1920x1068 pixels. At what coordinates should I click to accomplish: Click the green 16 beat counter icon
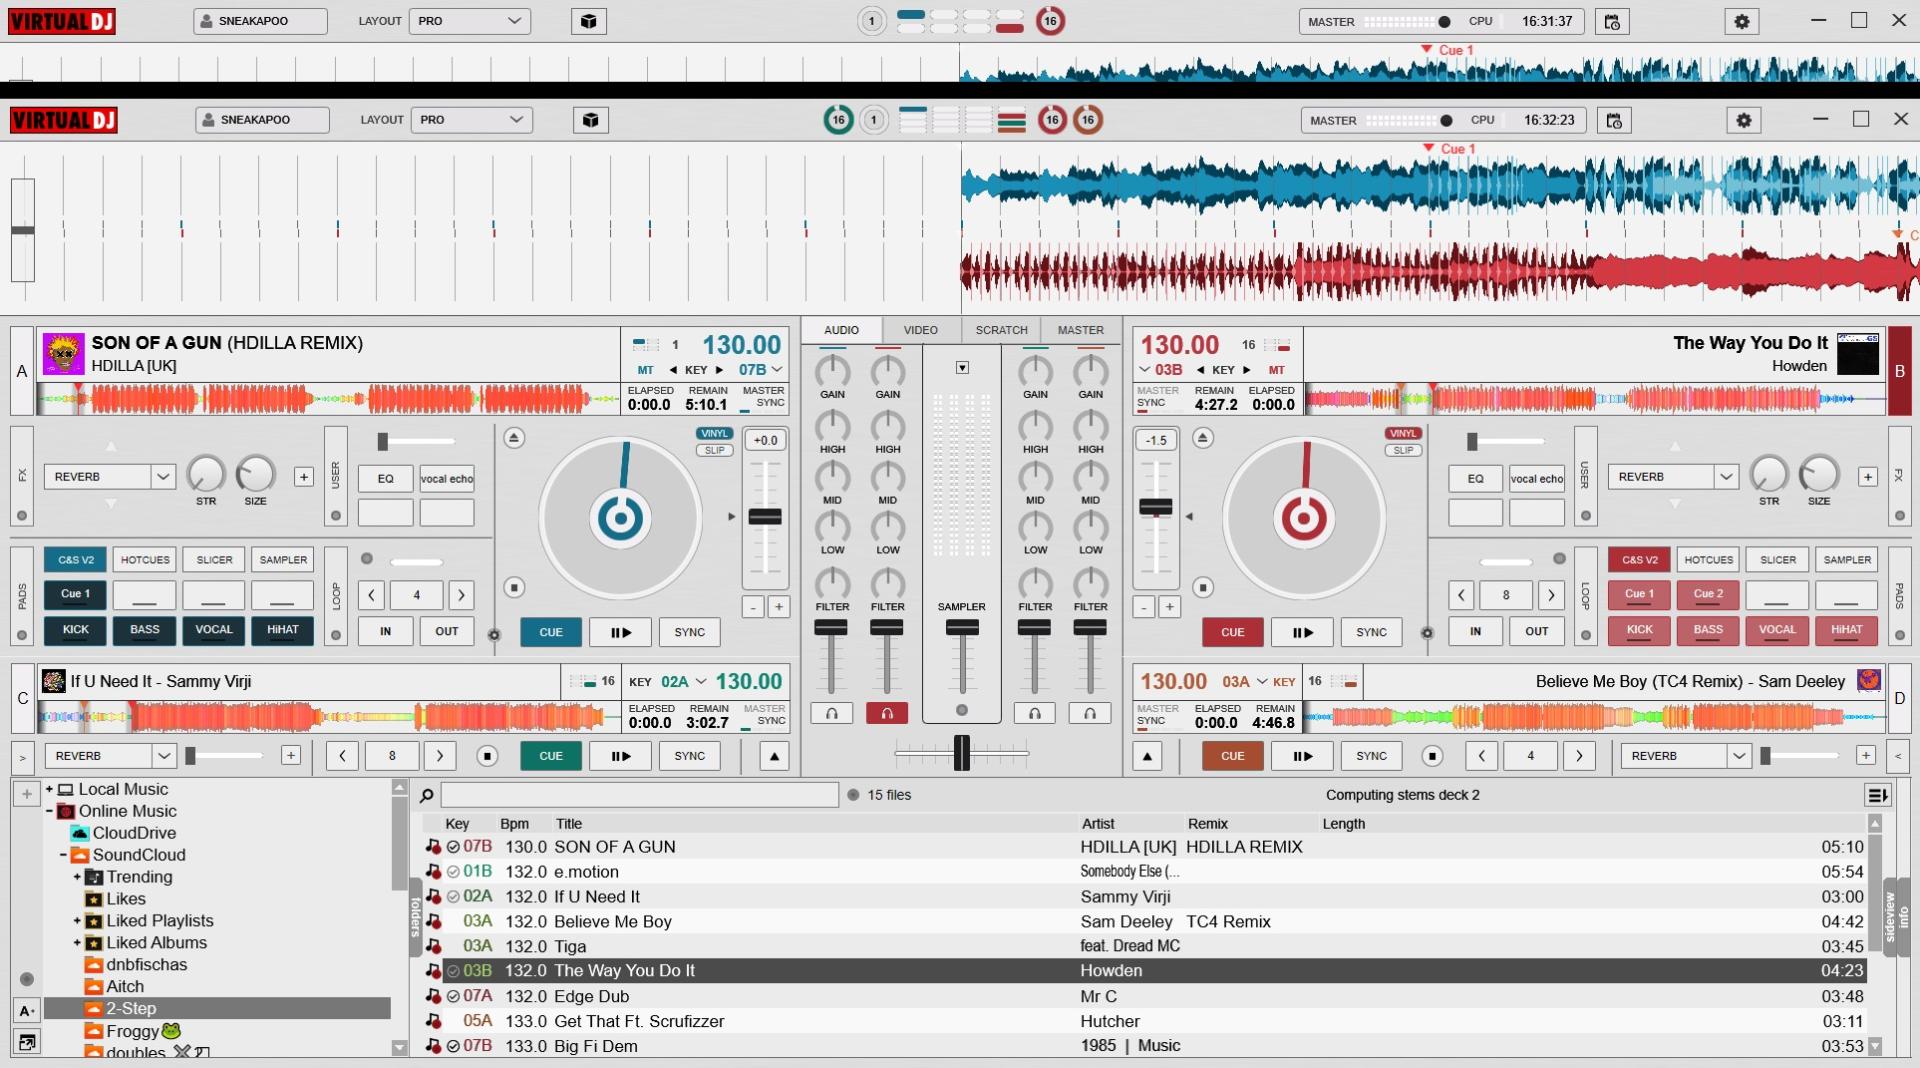[x=838, y=120]
